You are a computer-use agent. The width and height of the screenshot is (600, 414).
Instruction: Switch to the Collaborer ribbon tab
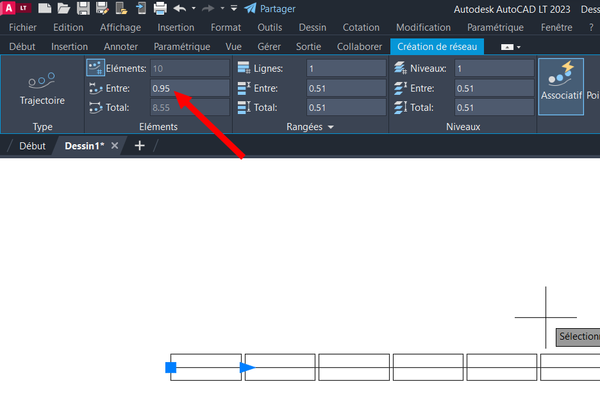click(x=359, y=47)
